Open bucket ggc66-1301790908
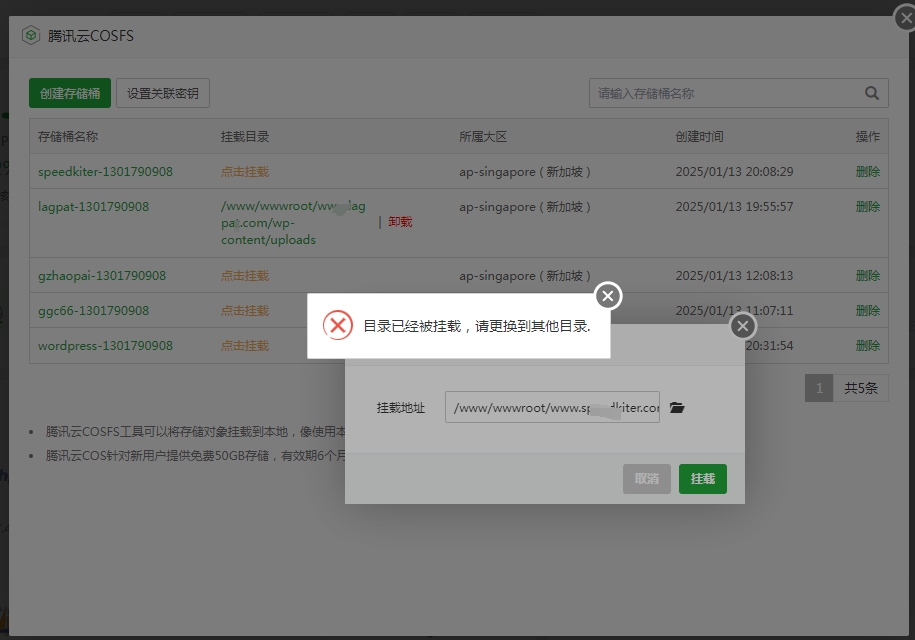Viewport: 915px width, 640px height. [x=93, y=310]
